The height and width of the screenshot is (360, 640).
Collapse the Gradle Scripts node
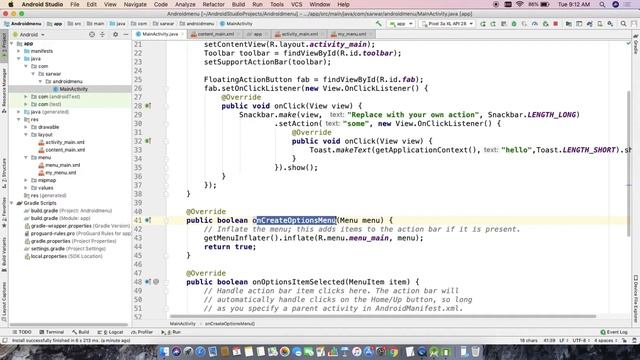coord(12,203)
